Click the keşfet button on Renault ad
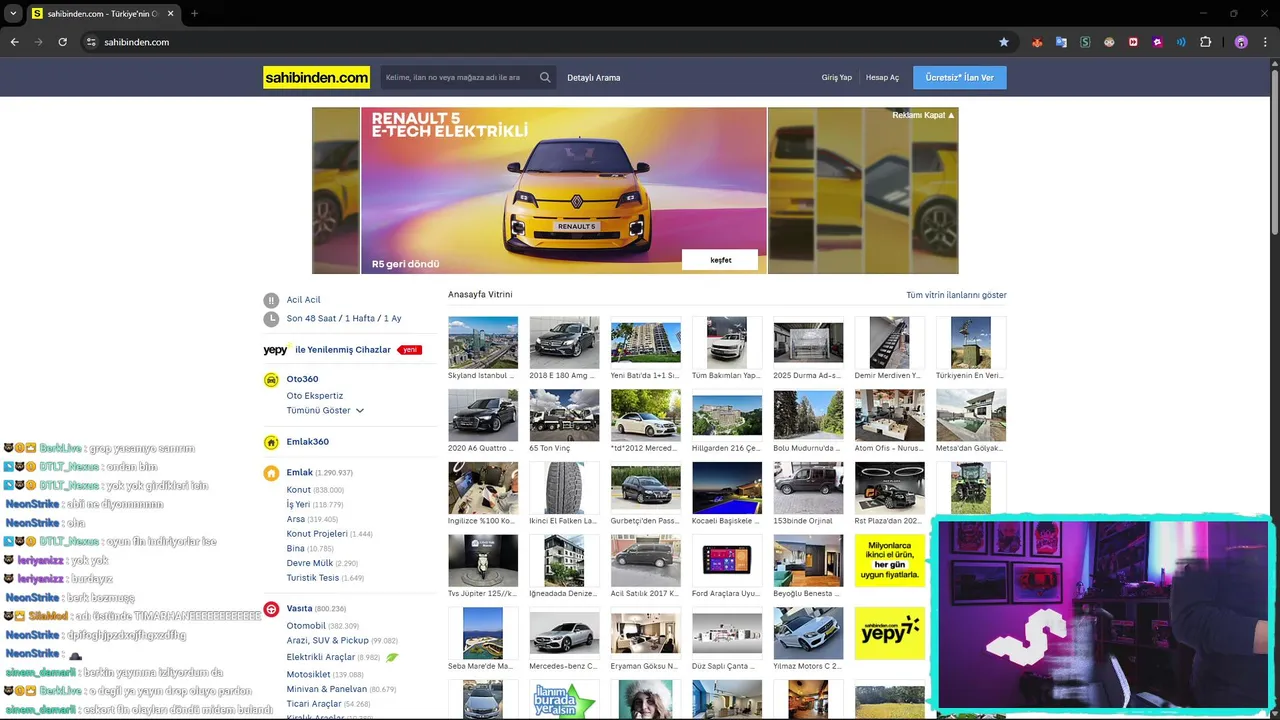 coord(720,260)
